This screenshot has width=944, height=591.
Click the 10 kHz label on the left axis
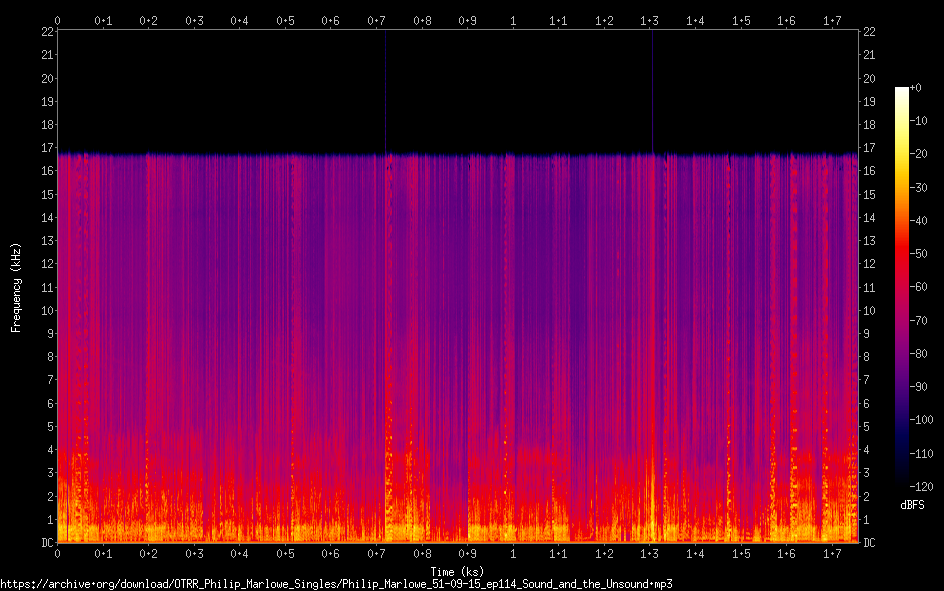click(47, 310)
